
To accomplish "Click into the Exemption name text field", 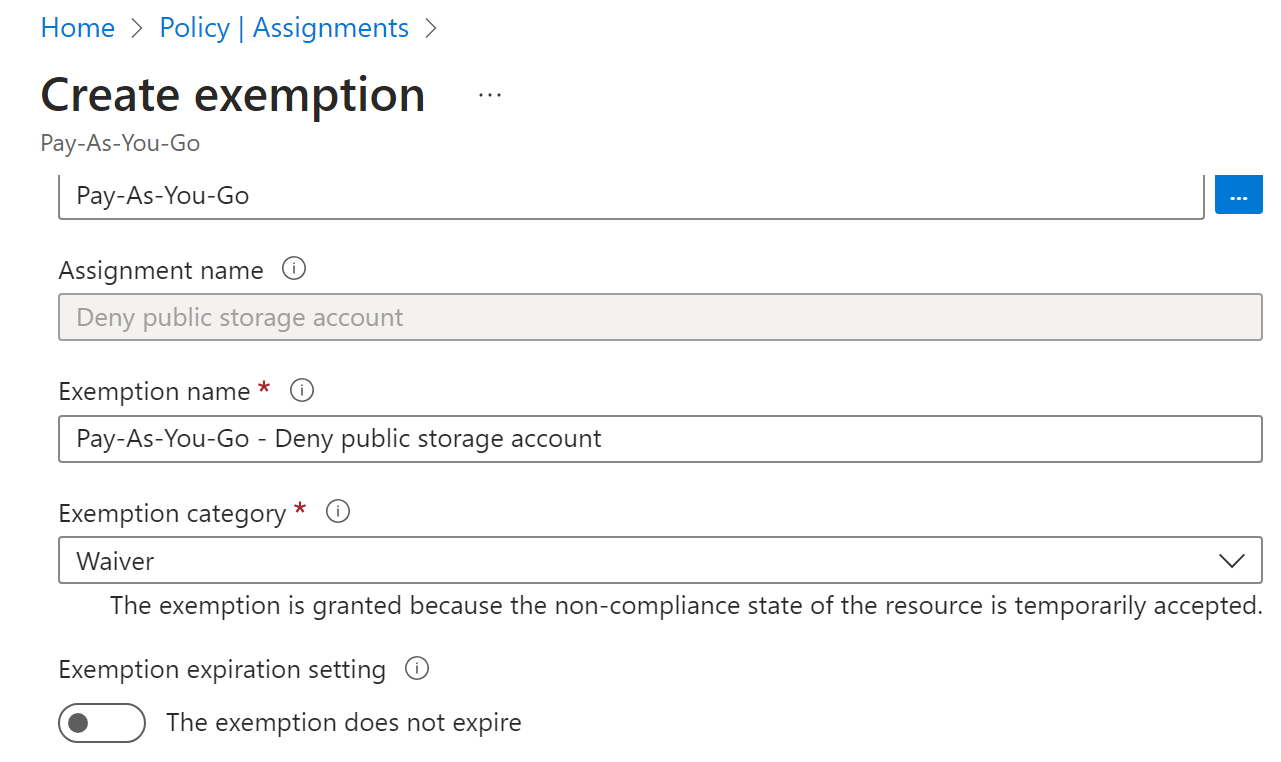I will (x=660, y=439).
